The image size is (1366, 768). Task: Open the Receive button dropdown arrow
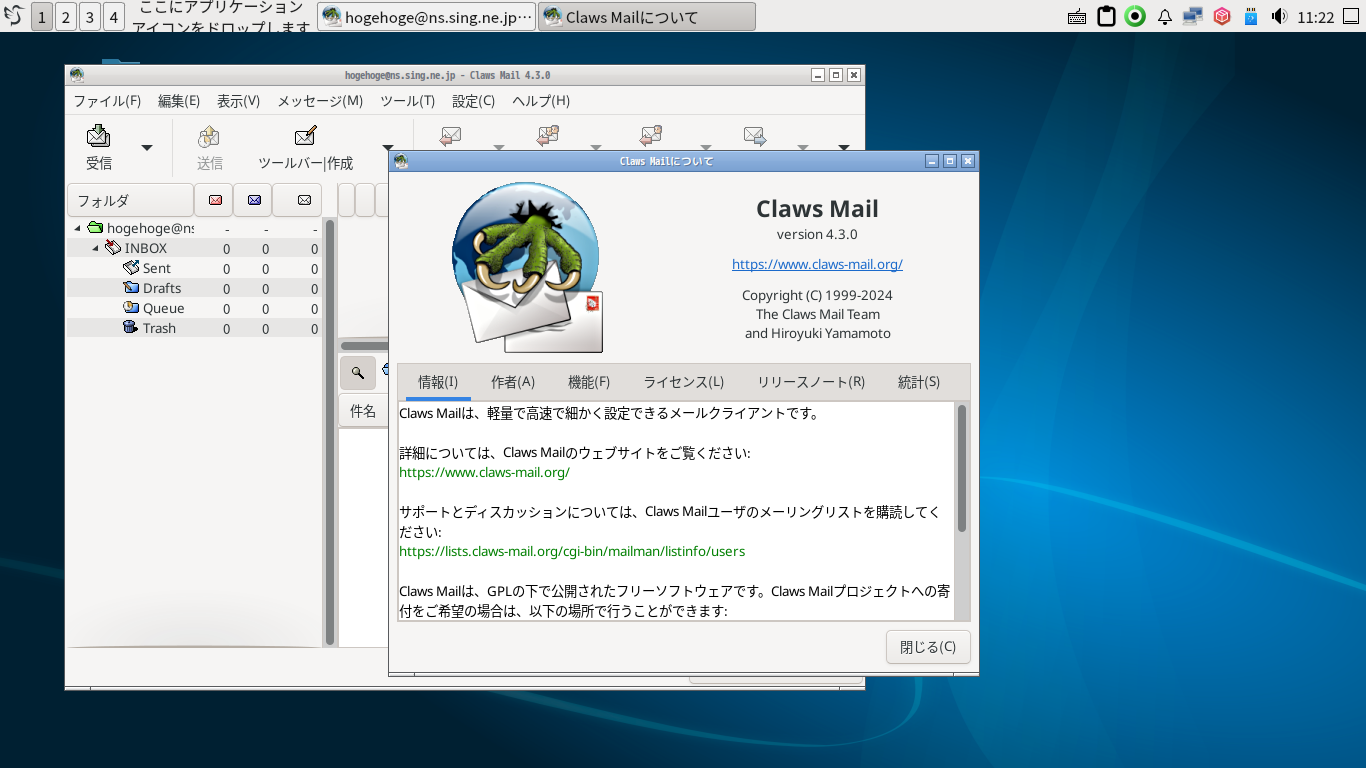click(146, 146)
